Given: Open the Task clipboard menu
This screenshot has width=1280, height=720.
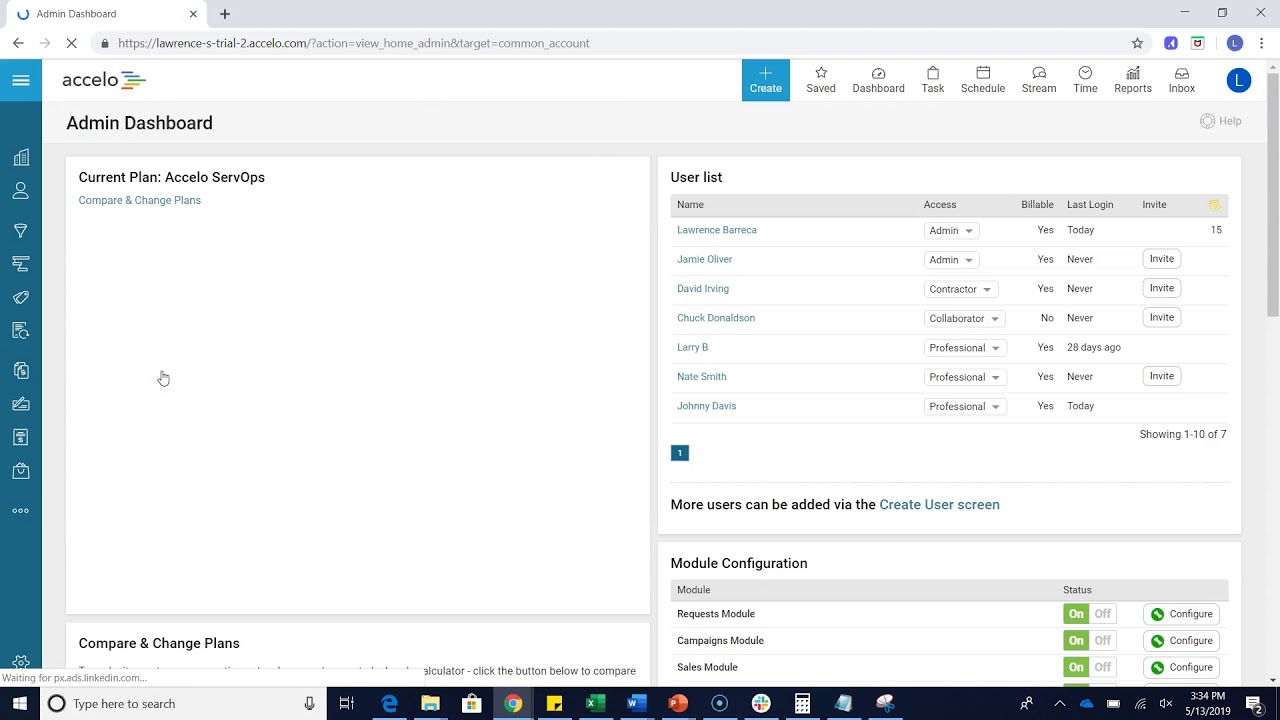Looking at the screenshot, I should coord(933,80).
